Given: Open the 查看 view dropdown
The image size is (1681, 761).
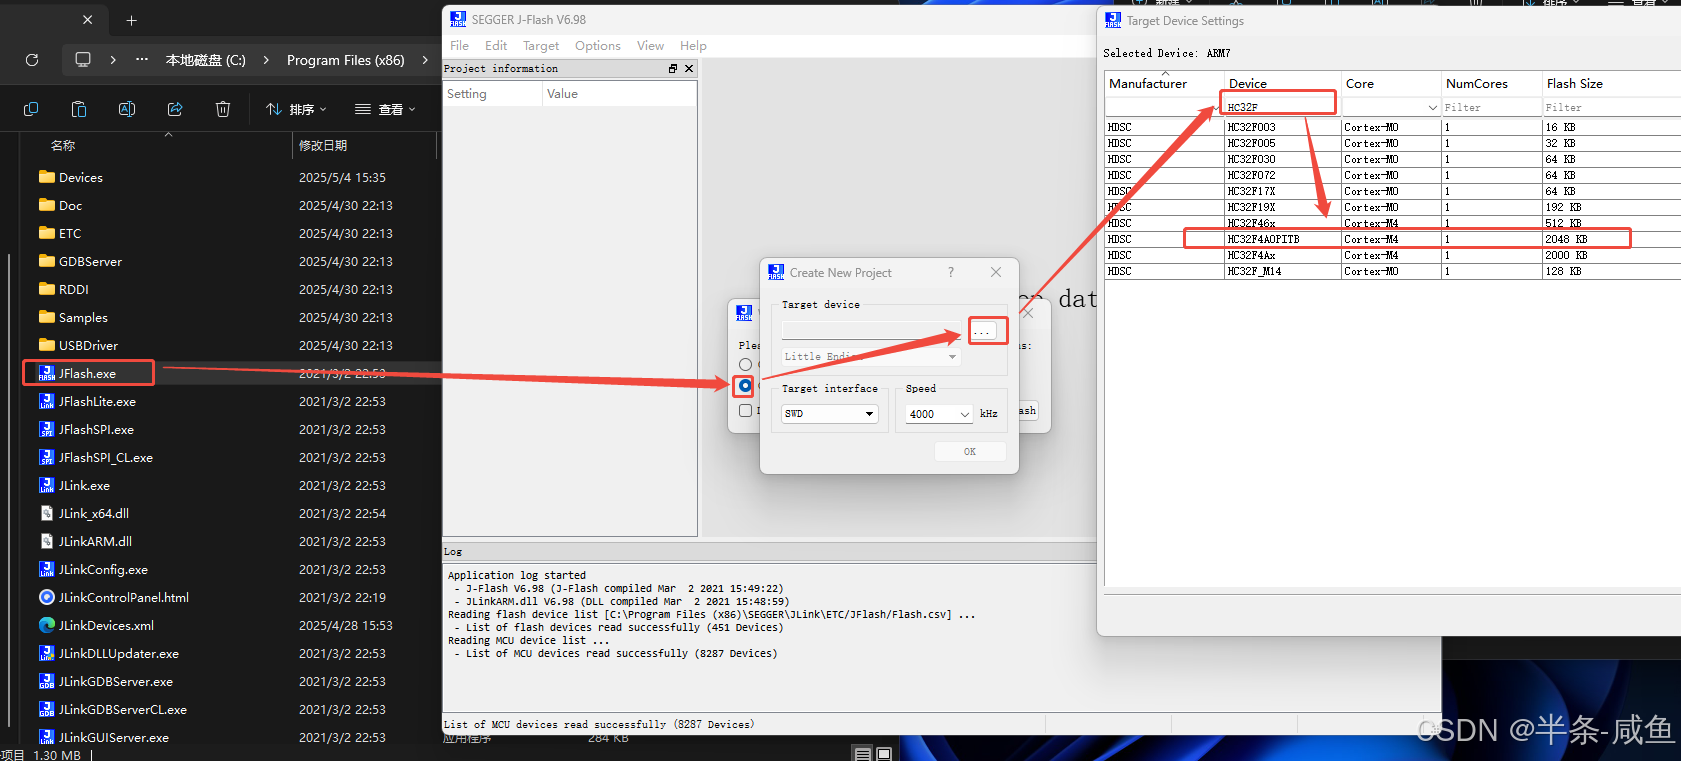Looking at the screenshot, I should point(385,109).
